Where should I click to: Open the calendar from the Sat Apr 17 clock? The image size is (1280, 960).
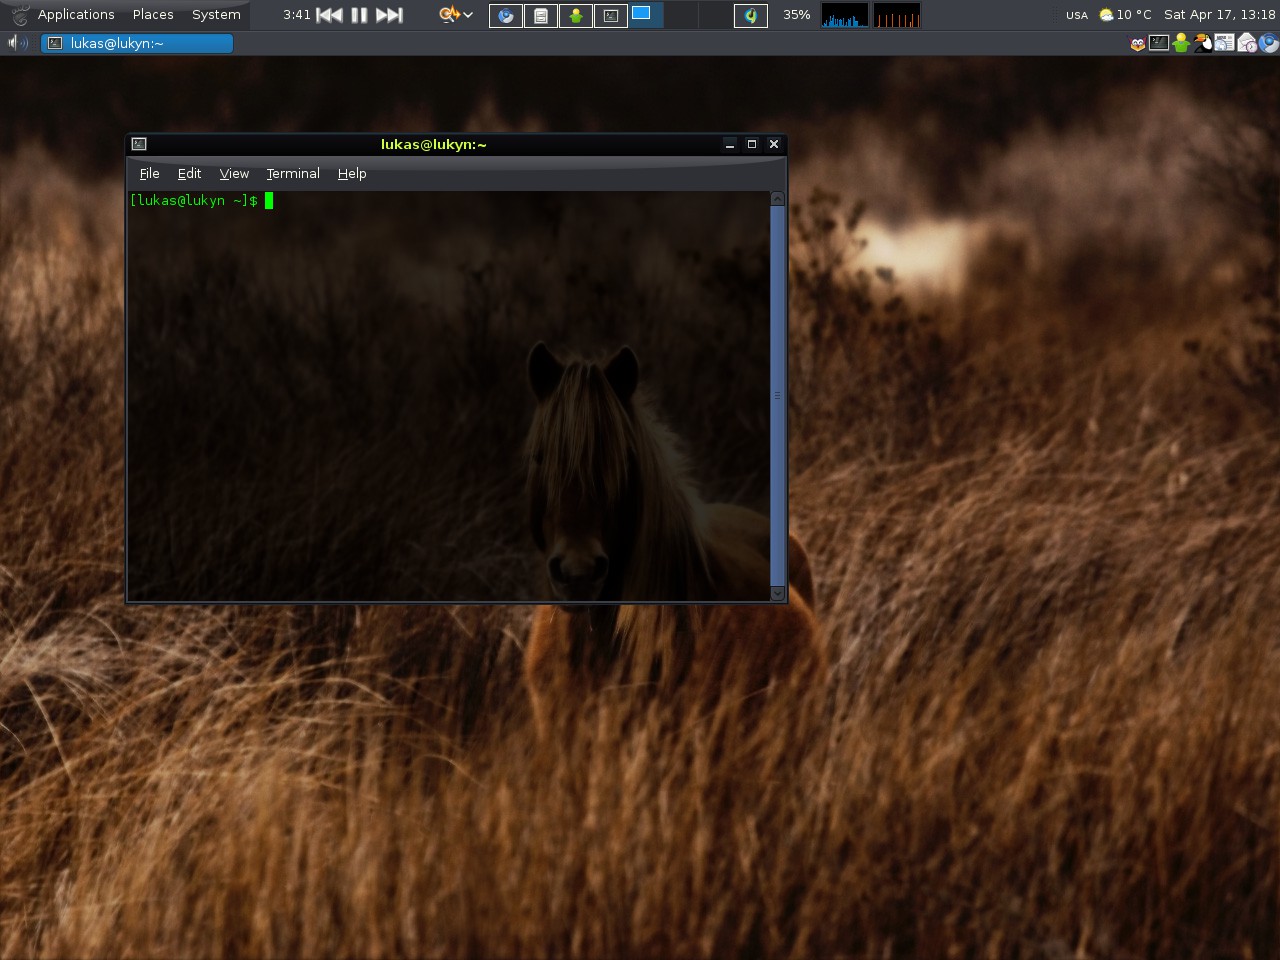1220,15
